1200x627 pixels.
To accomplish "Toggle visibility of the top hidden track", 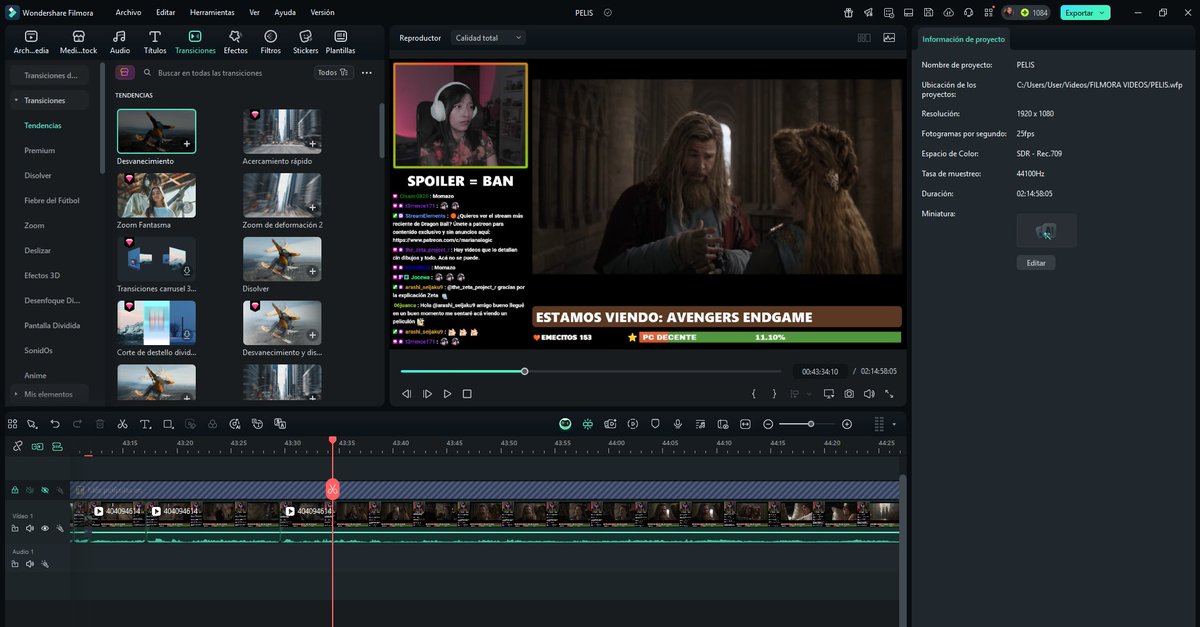I will click(x=45, y=490).
